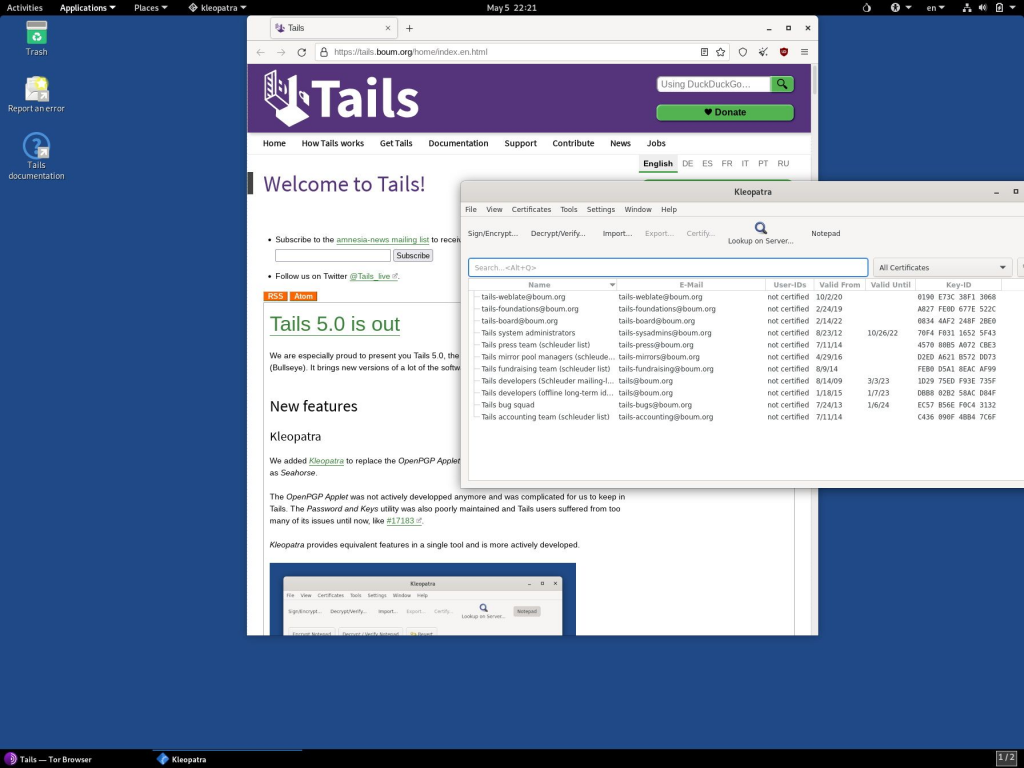Click the DuckDuckGo search box on Tails site
1024x768 pixels.
pyautogui.click(x=714, y=84)
